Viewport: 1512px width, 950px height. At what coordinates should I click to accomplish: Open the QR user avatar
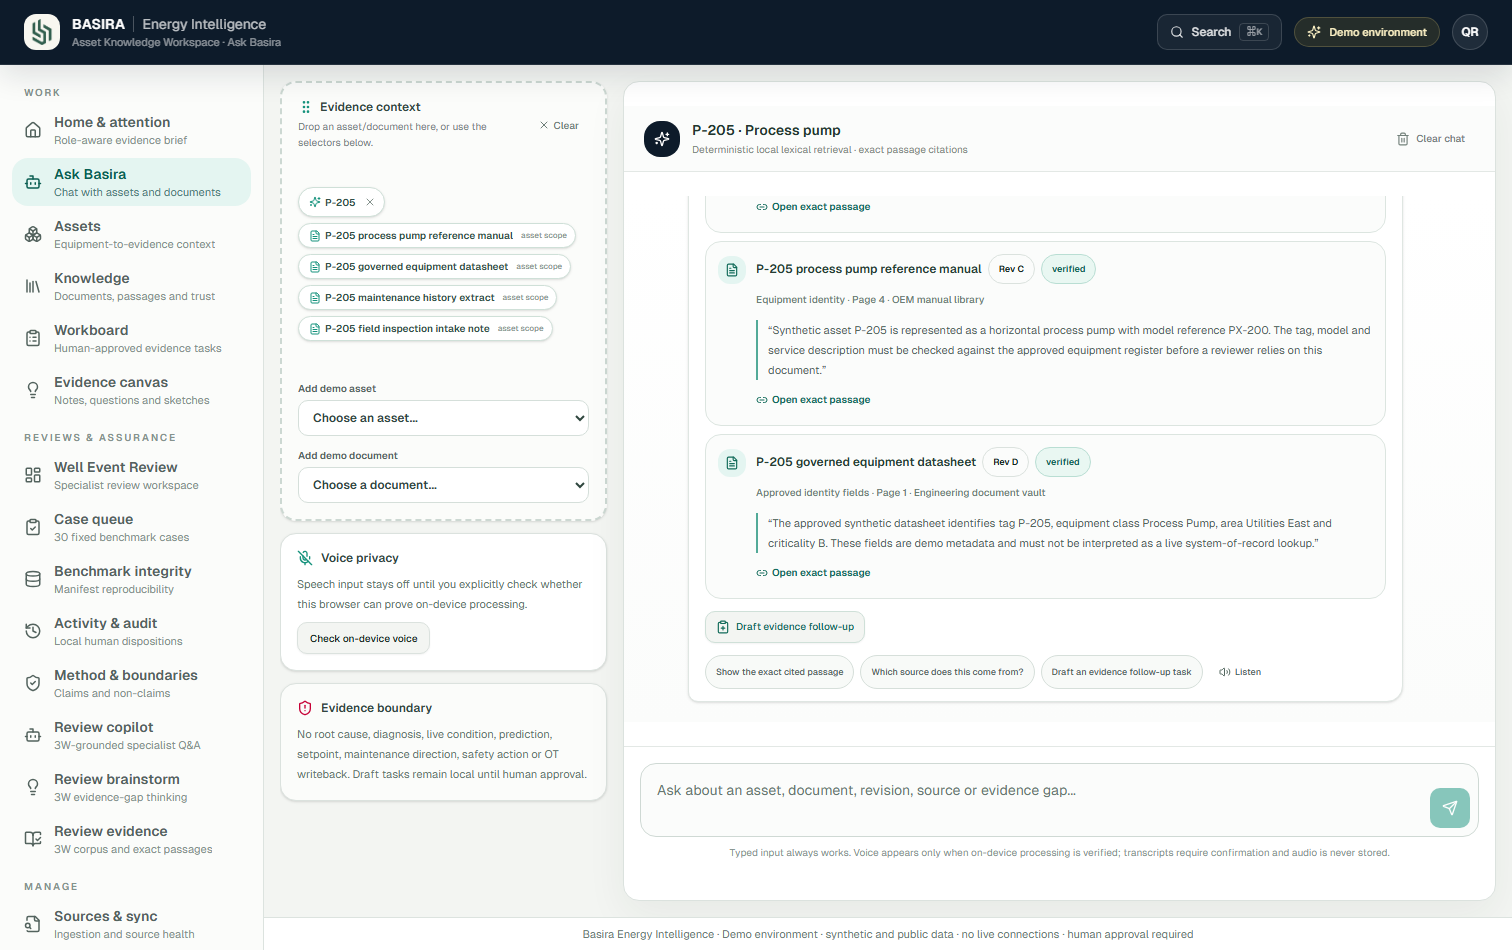tap(1470, 32)
